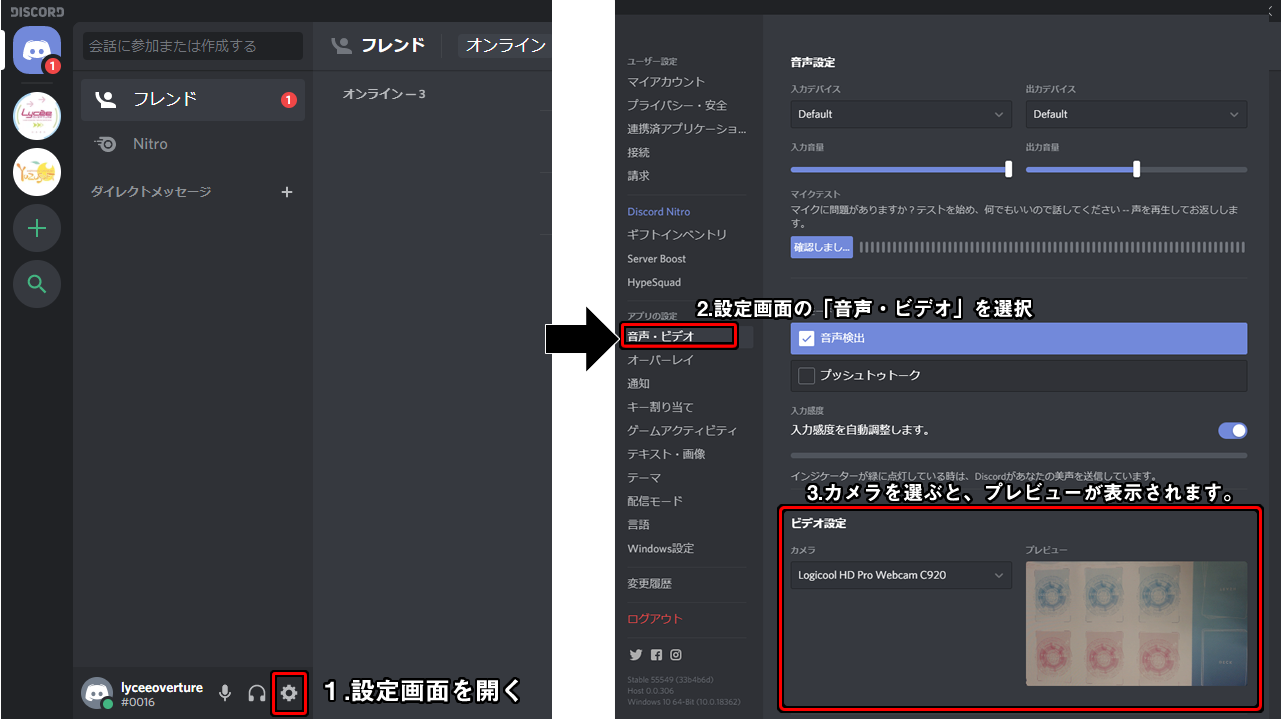Open user settings gear icon
Image resolution: width=1281 pixels, height=719 pixels.
pyautogui.click(x=289, y=692)
